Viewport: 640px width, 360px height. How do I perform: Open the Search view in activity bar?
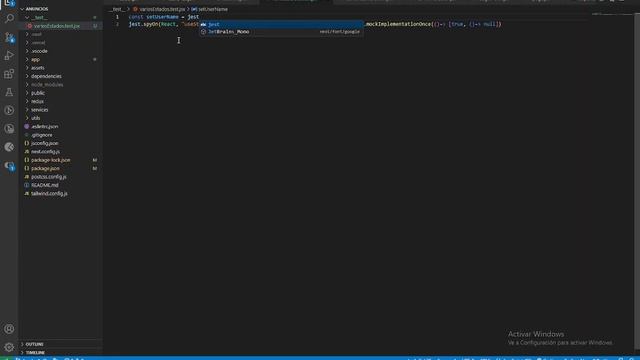[x=9, y=18]
